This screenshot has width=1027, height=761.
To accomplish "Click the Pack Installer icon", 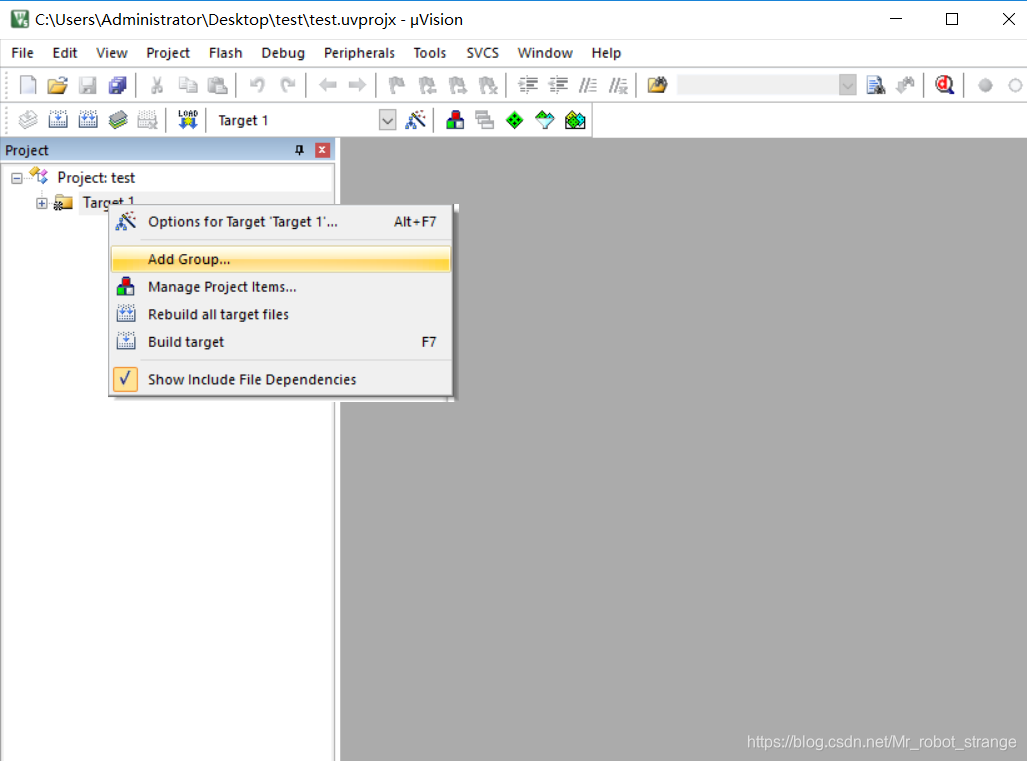I will [x=575, y=120].
